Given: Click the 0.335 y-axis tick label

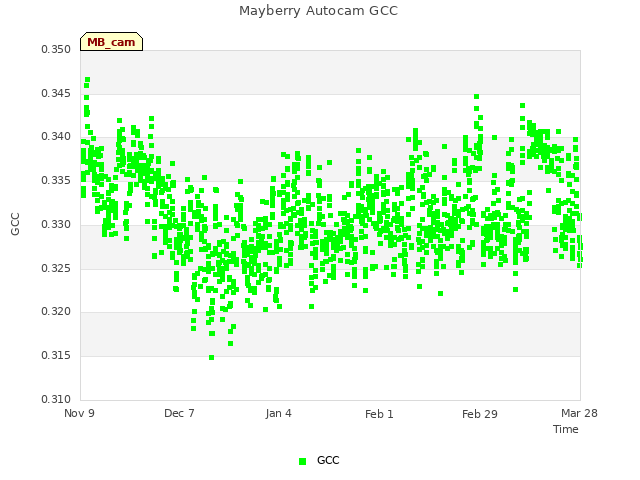Looking at the screenshot, I should 56,180.
